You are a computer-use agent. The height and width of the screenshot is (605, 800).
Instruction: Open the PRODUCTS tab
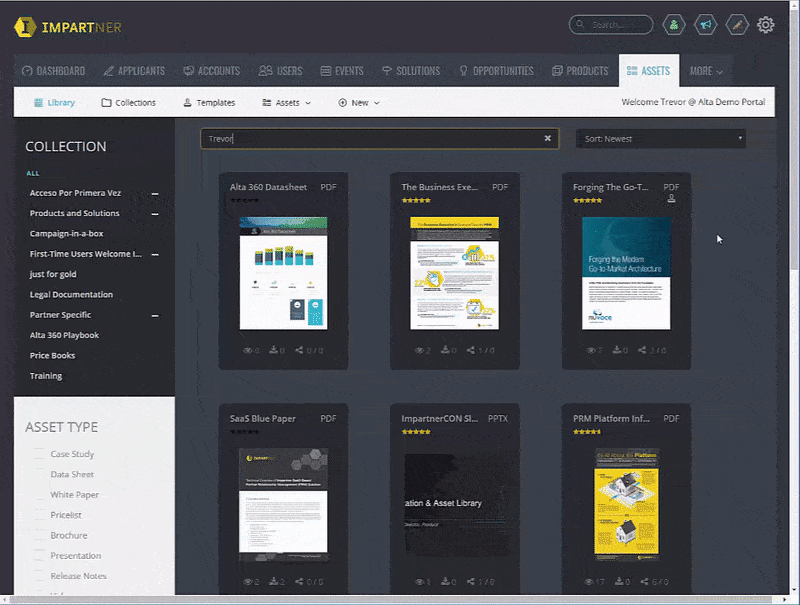click(x=580, y=71)
